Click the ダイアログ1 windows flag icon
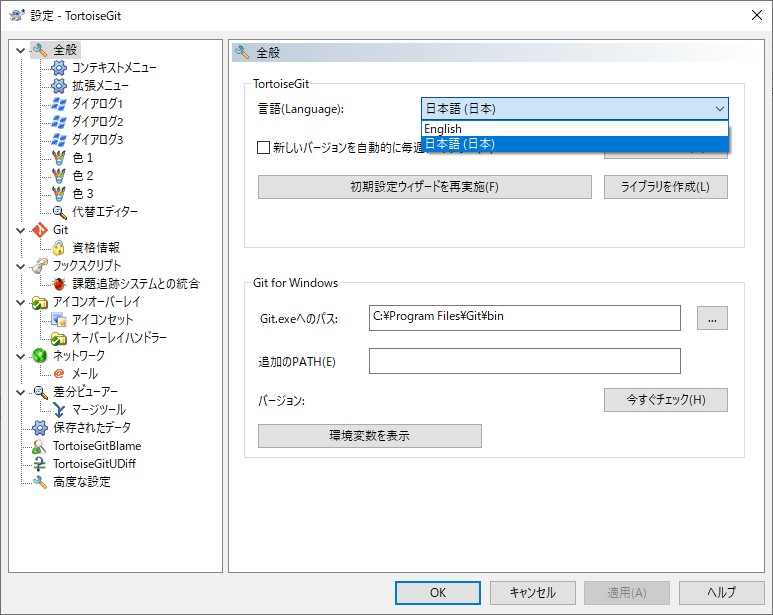The height and width of the screenshot is (615, 773). tap(59, 103)
